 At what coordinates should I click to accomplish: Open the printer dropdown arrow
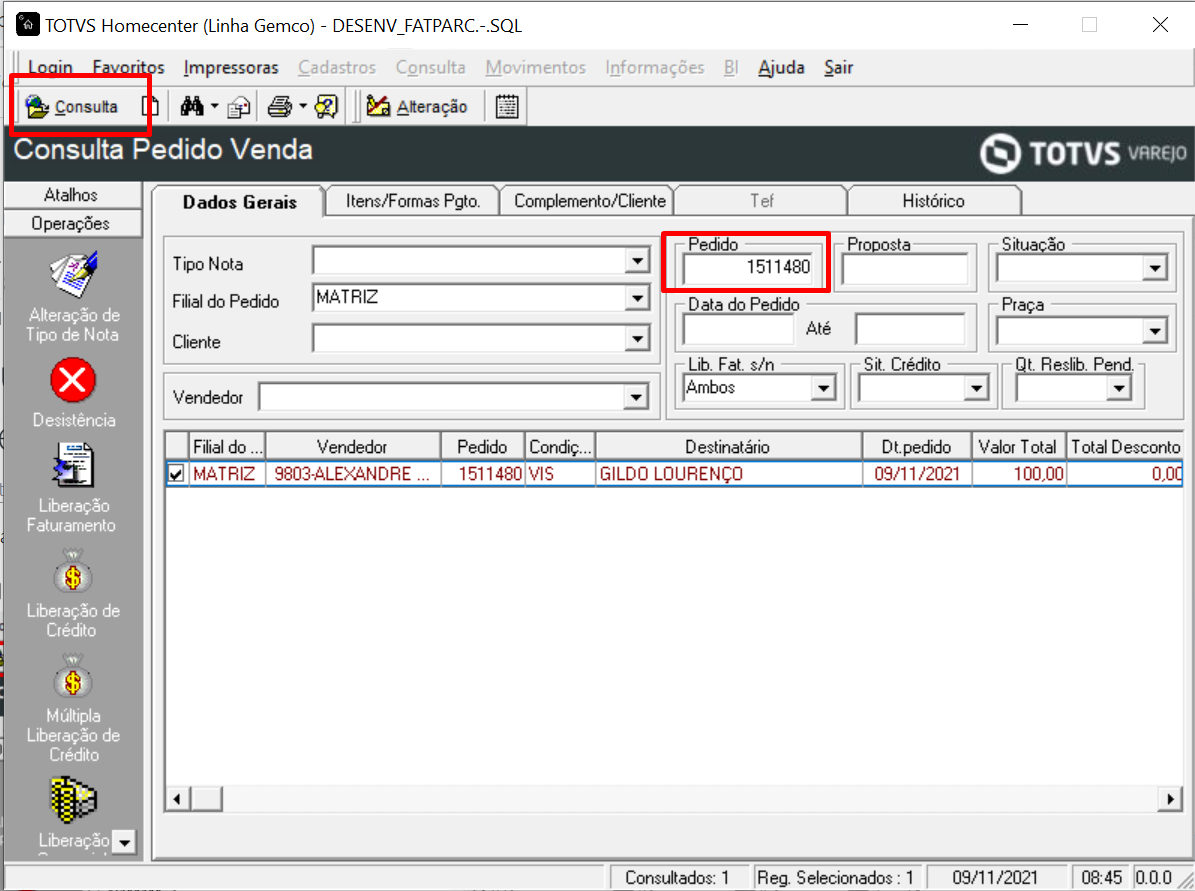(303, 106)
